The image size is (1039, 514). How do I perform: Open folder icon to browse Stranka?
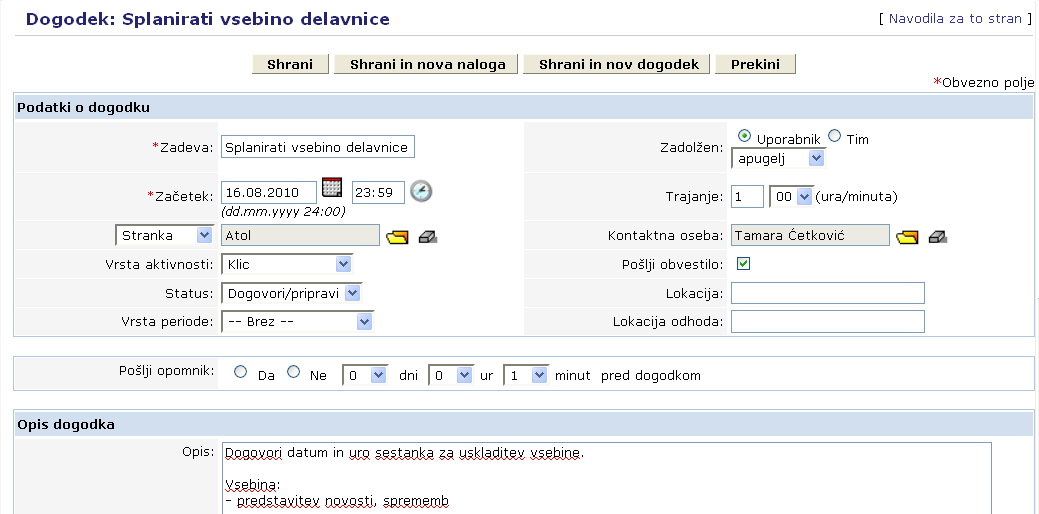(x=398, y=237)
